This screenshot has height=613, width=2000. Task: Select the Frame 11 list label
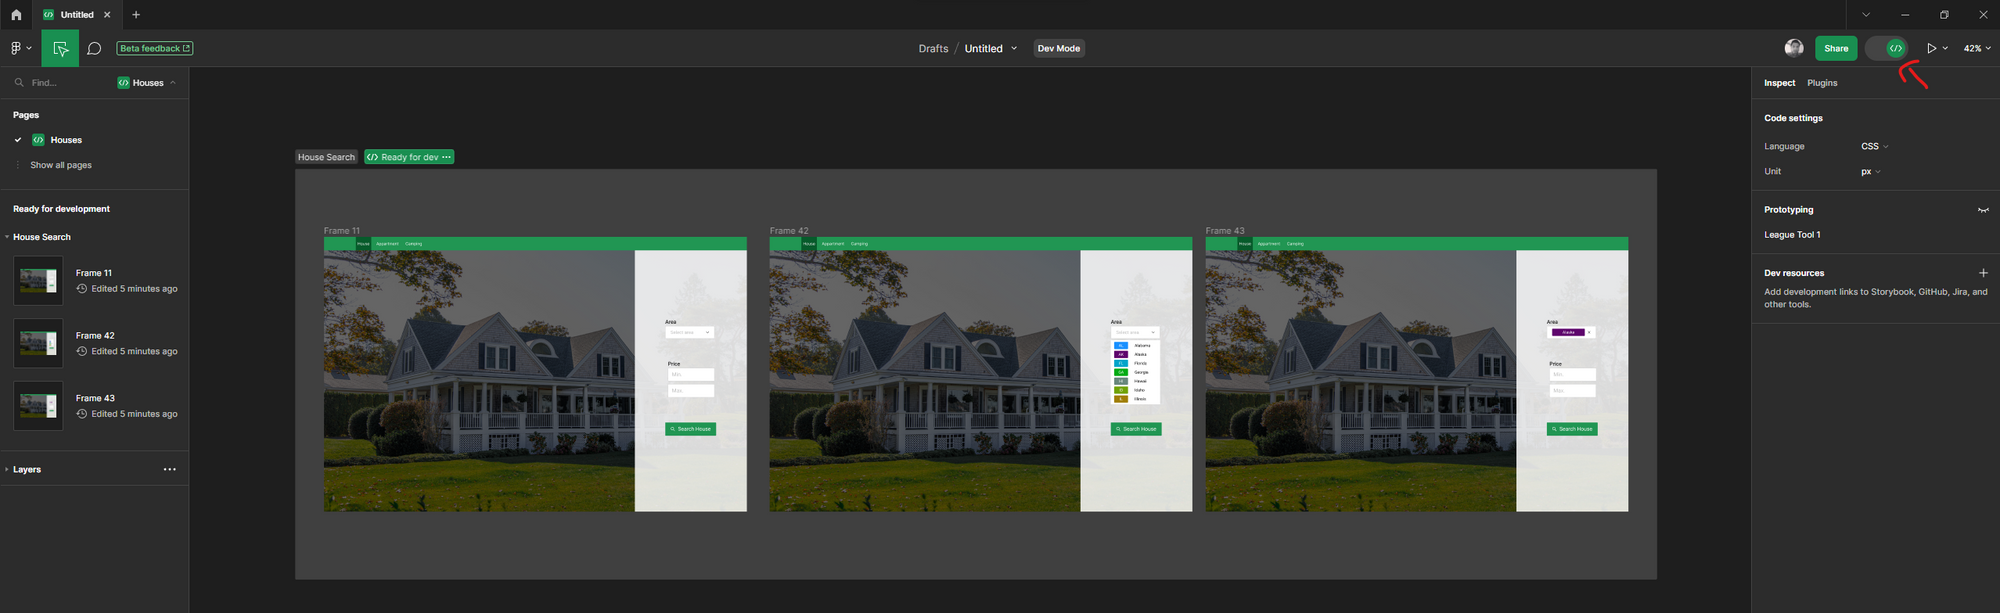click(x=94, y=273)
